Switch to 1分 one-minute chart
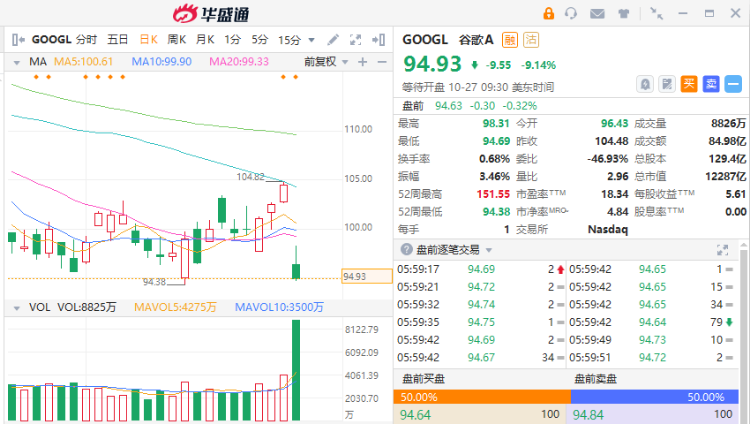 click(232, 40)
